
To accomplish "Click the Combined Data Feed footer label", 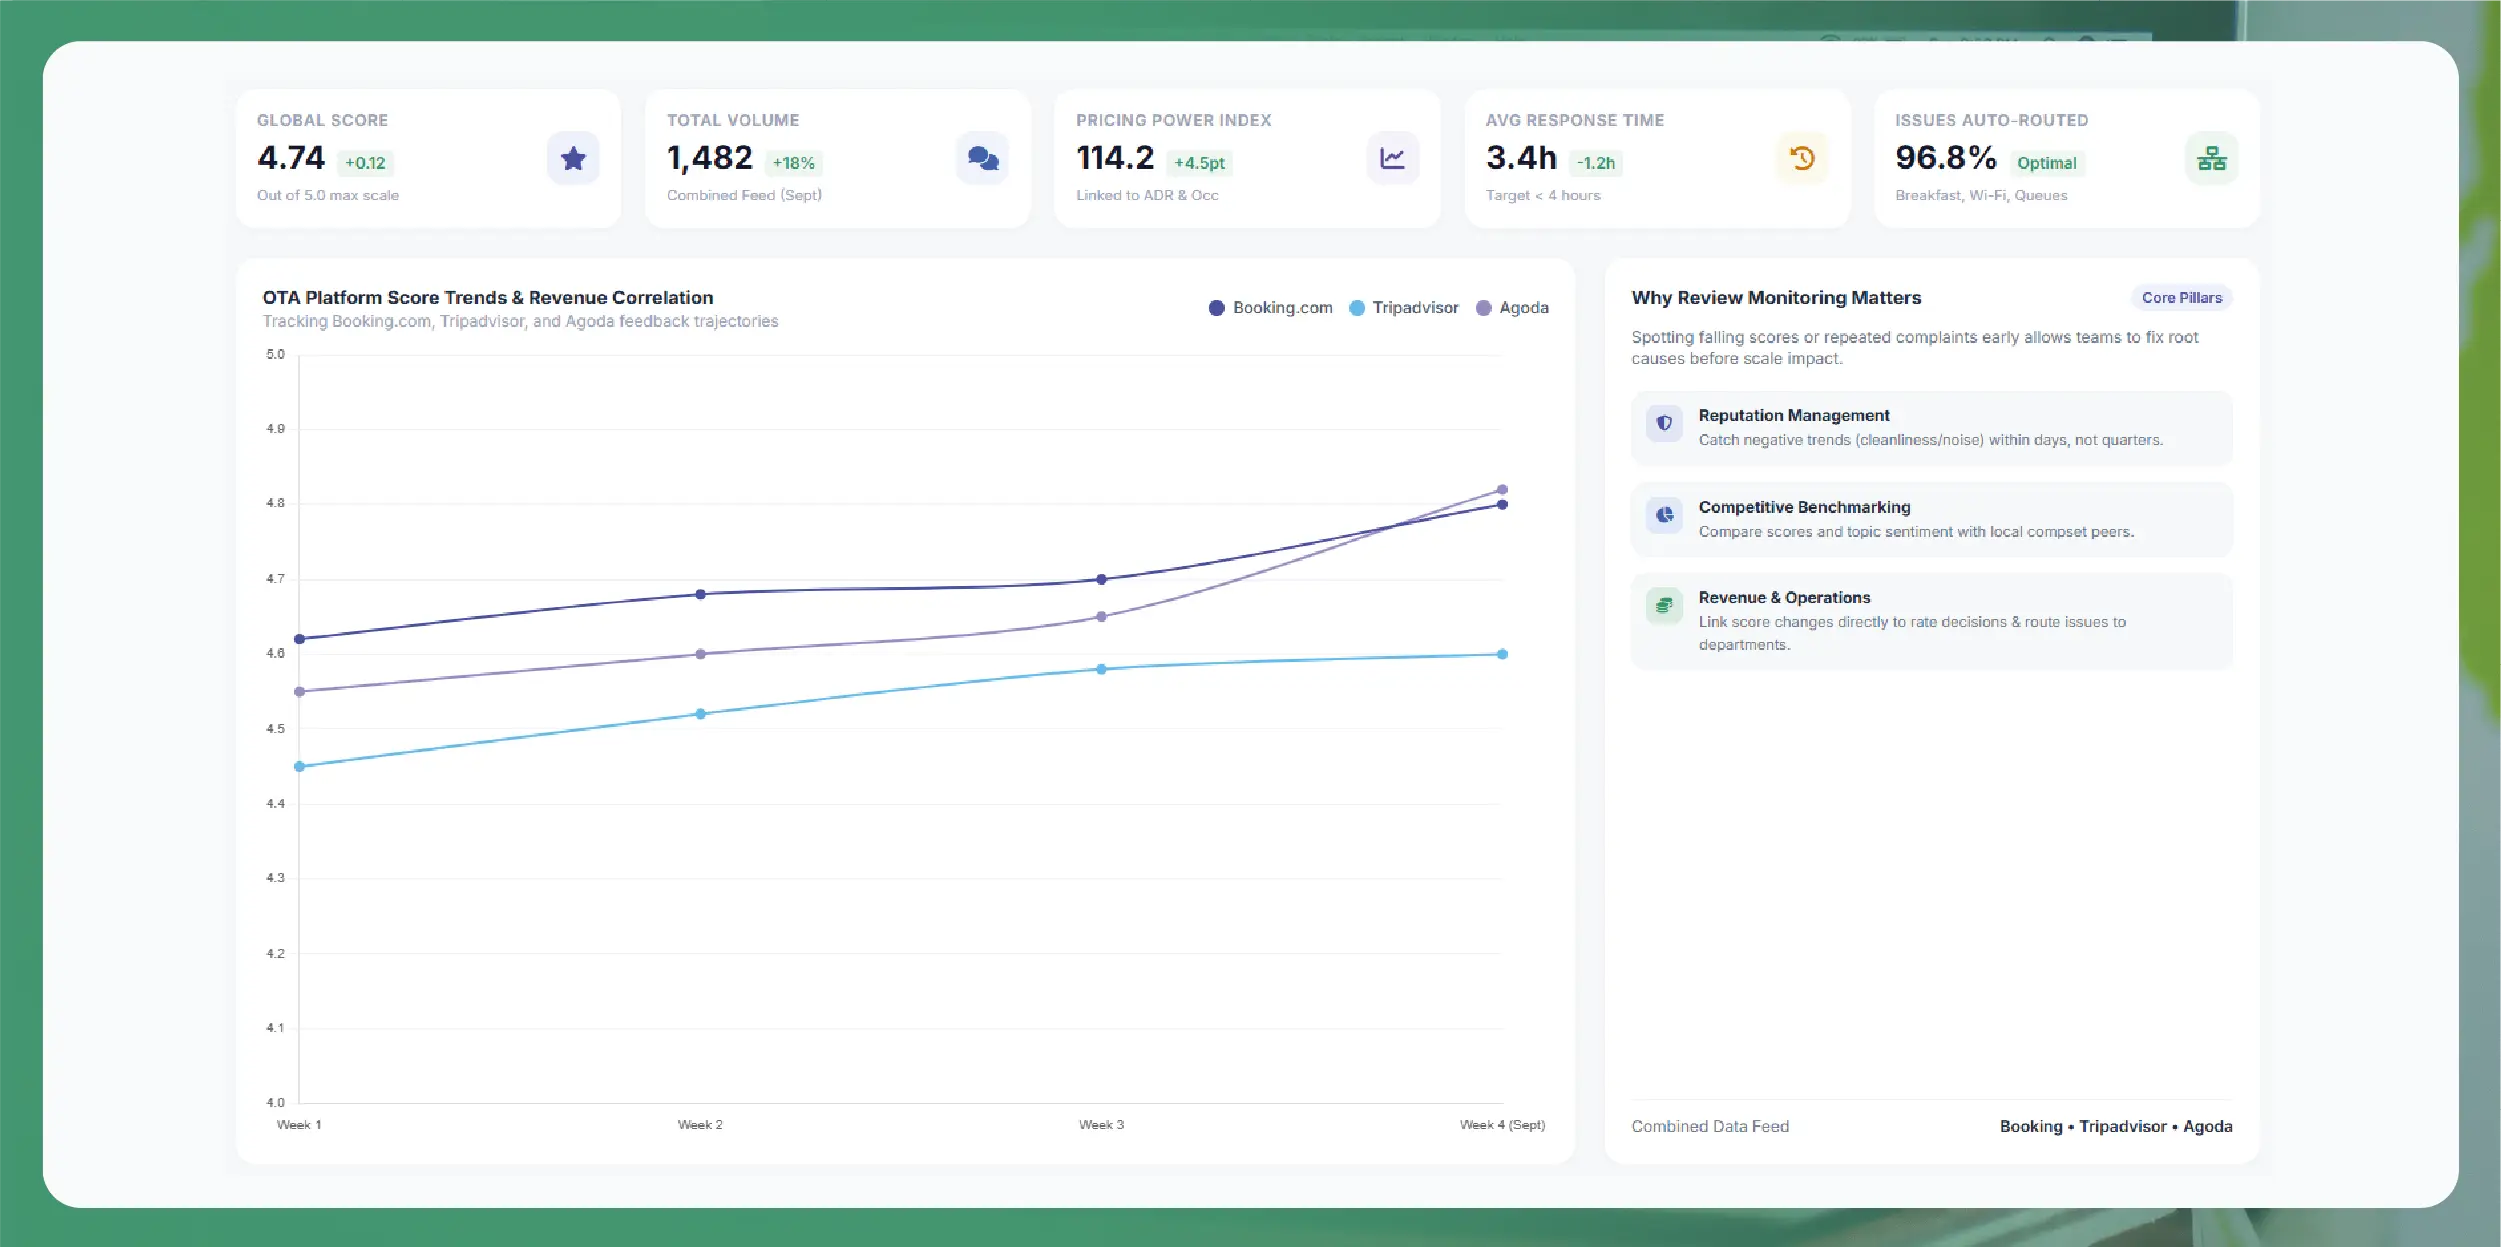I will 1710,1126.
